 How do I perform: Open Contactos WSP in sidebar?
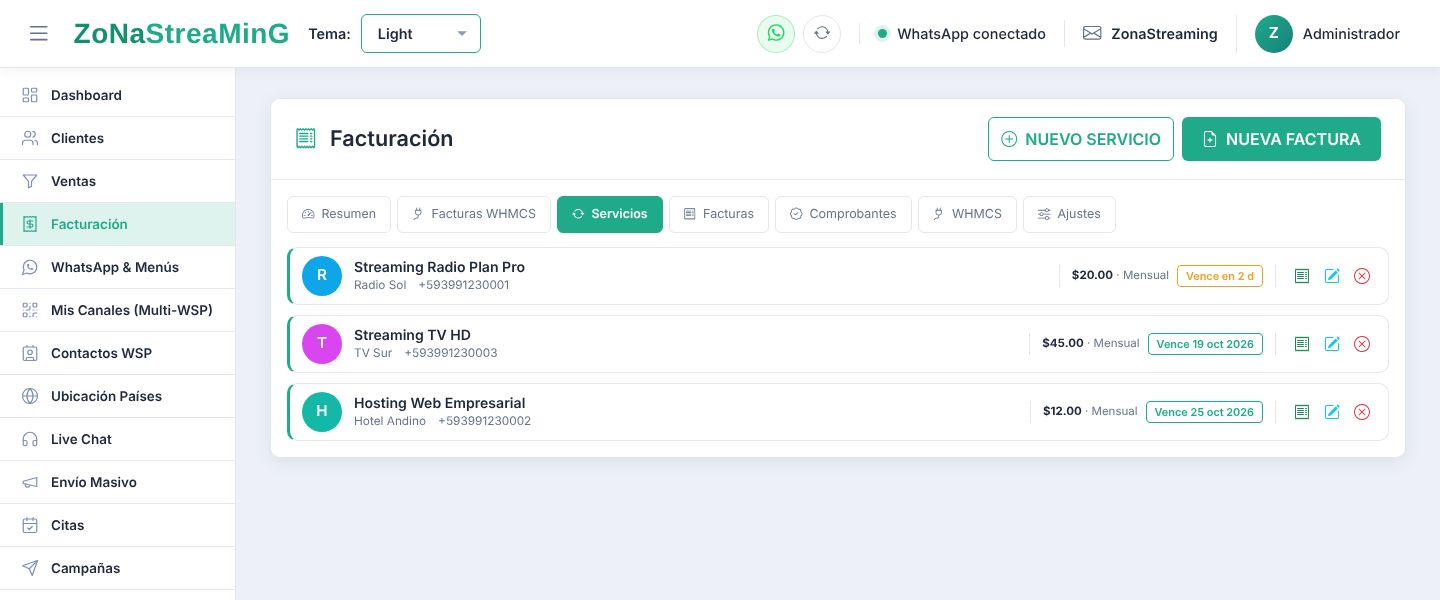pos(118,353)
